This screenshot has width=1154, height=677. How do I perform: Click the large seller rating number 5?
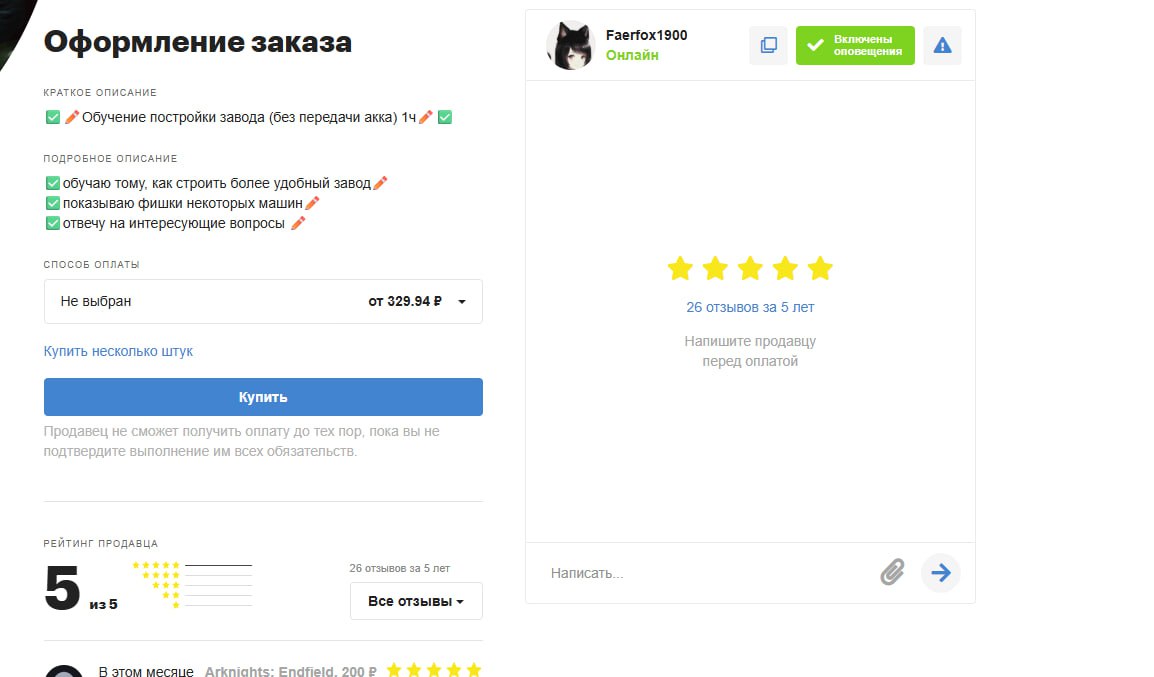(x=62, y=589)
